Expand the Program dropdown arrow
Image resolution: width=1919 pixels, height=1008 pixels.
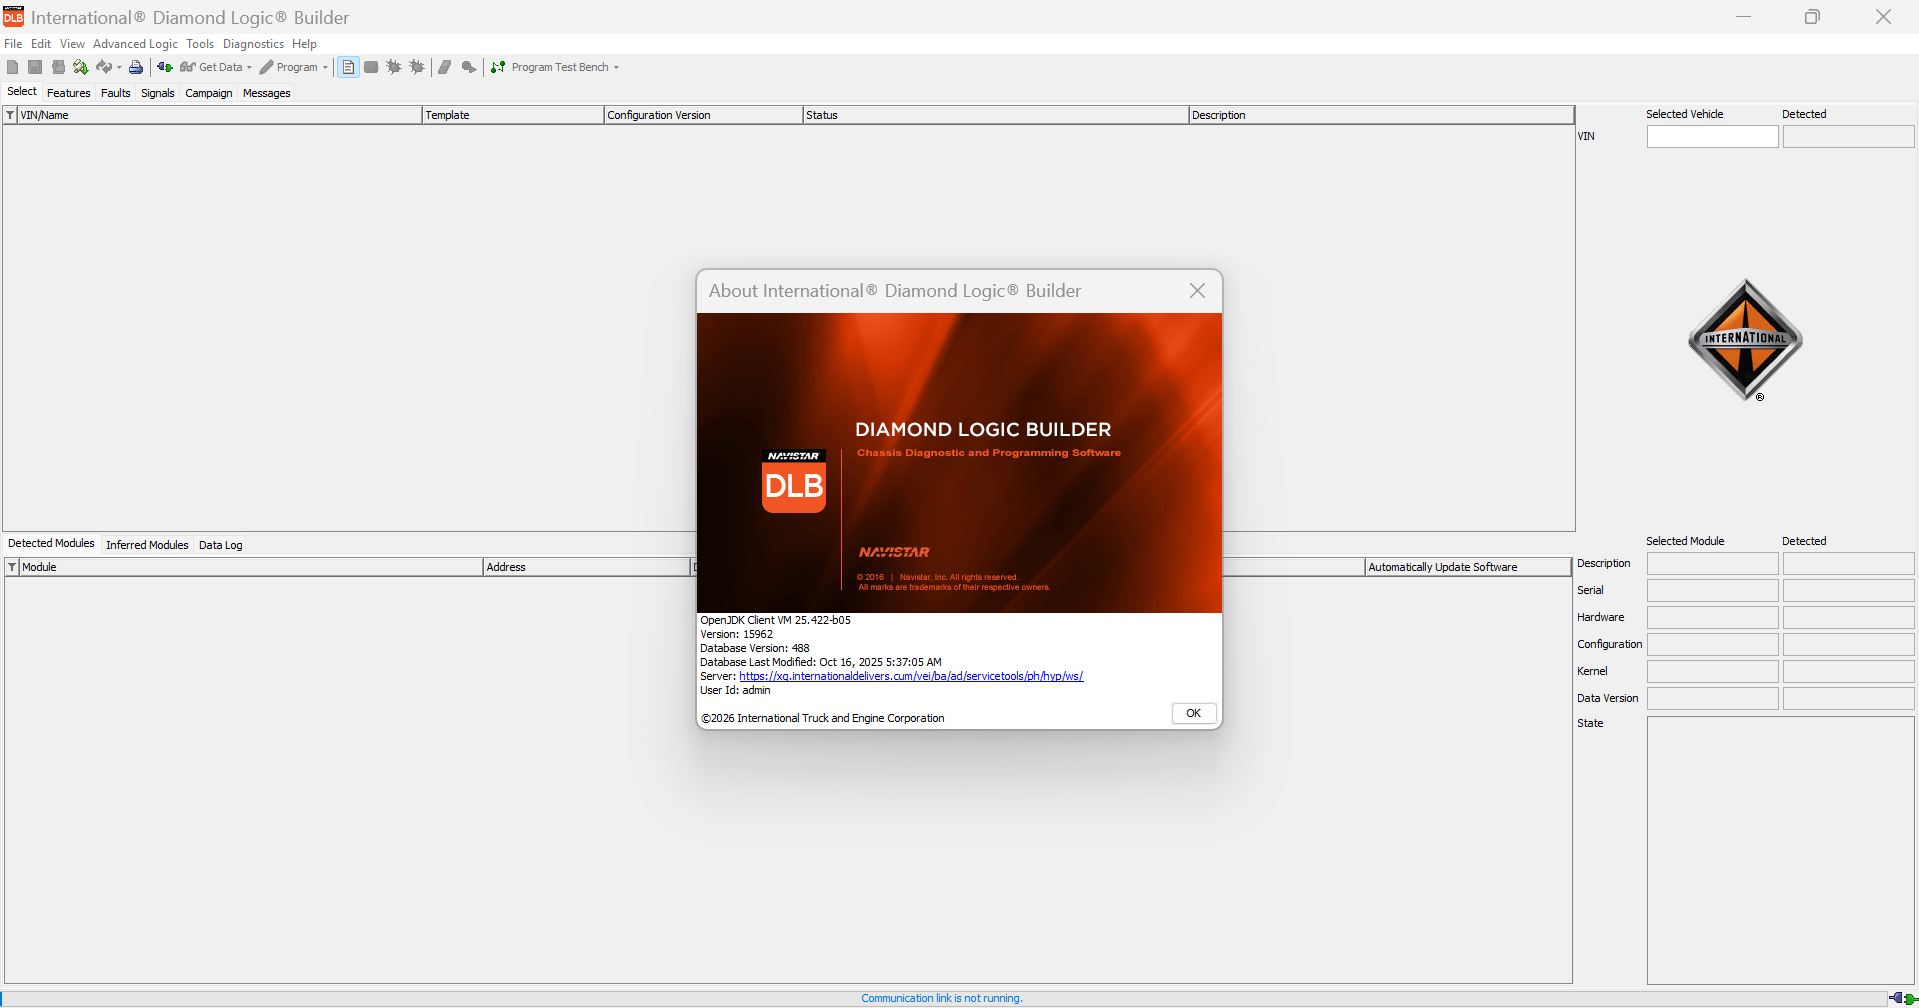(325, 67)
